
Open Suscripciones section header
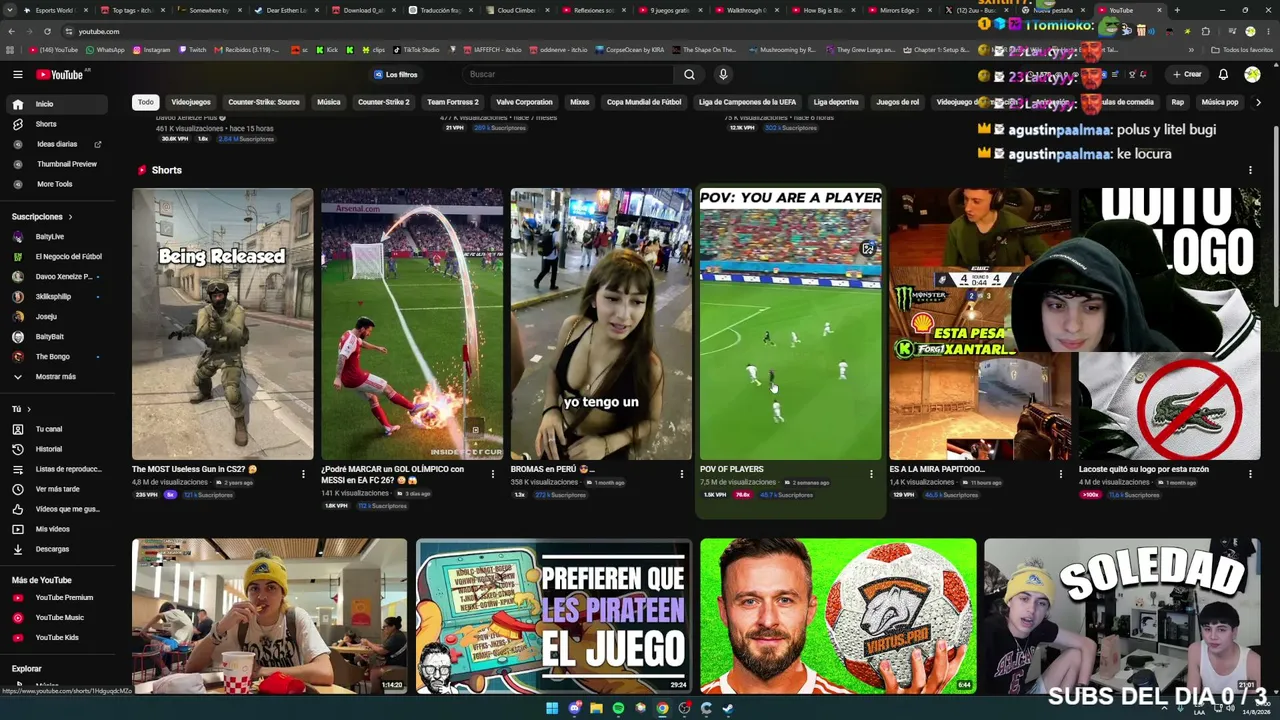[42, 217]
